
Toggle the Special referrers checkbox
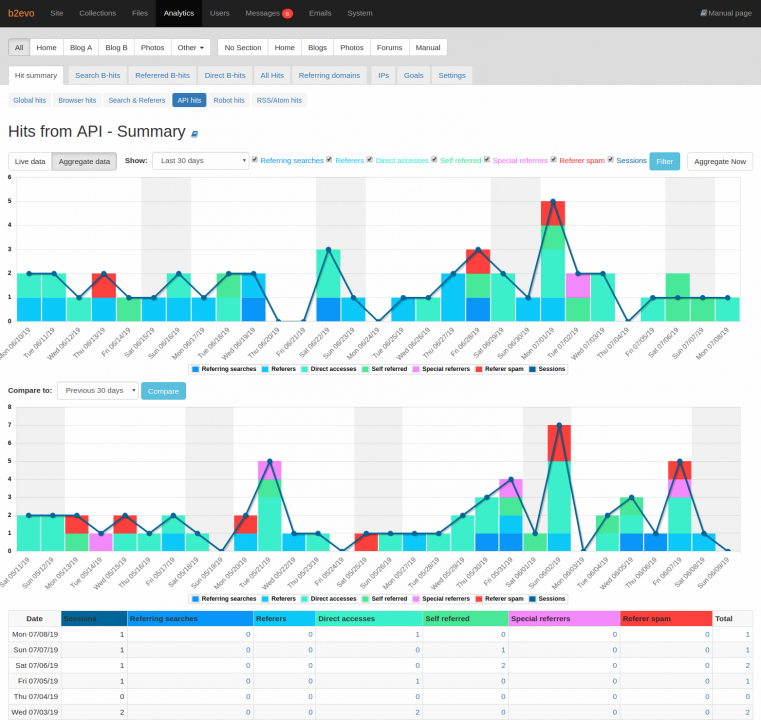[487, 160]
